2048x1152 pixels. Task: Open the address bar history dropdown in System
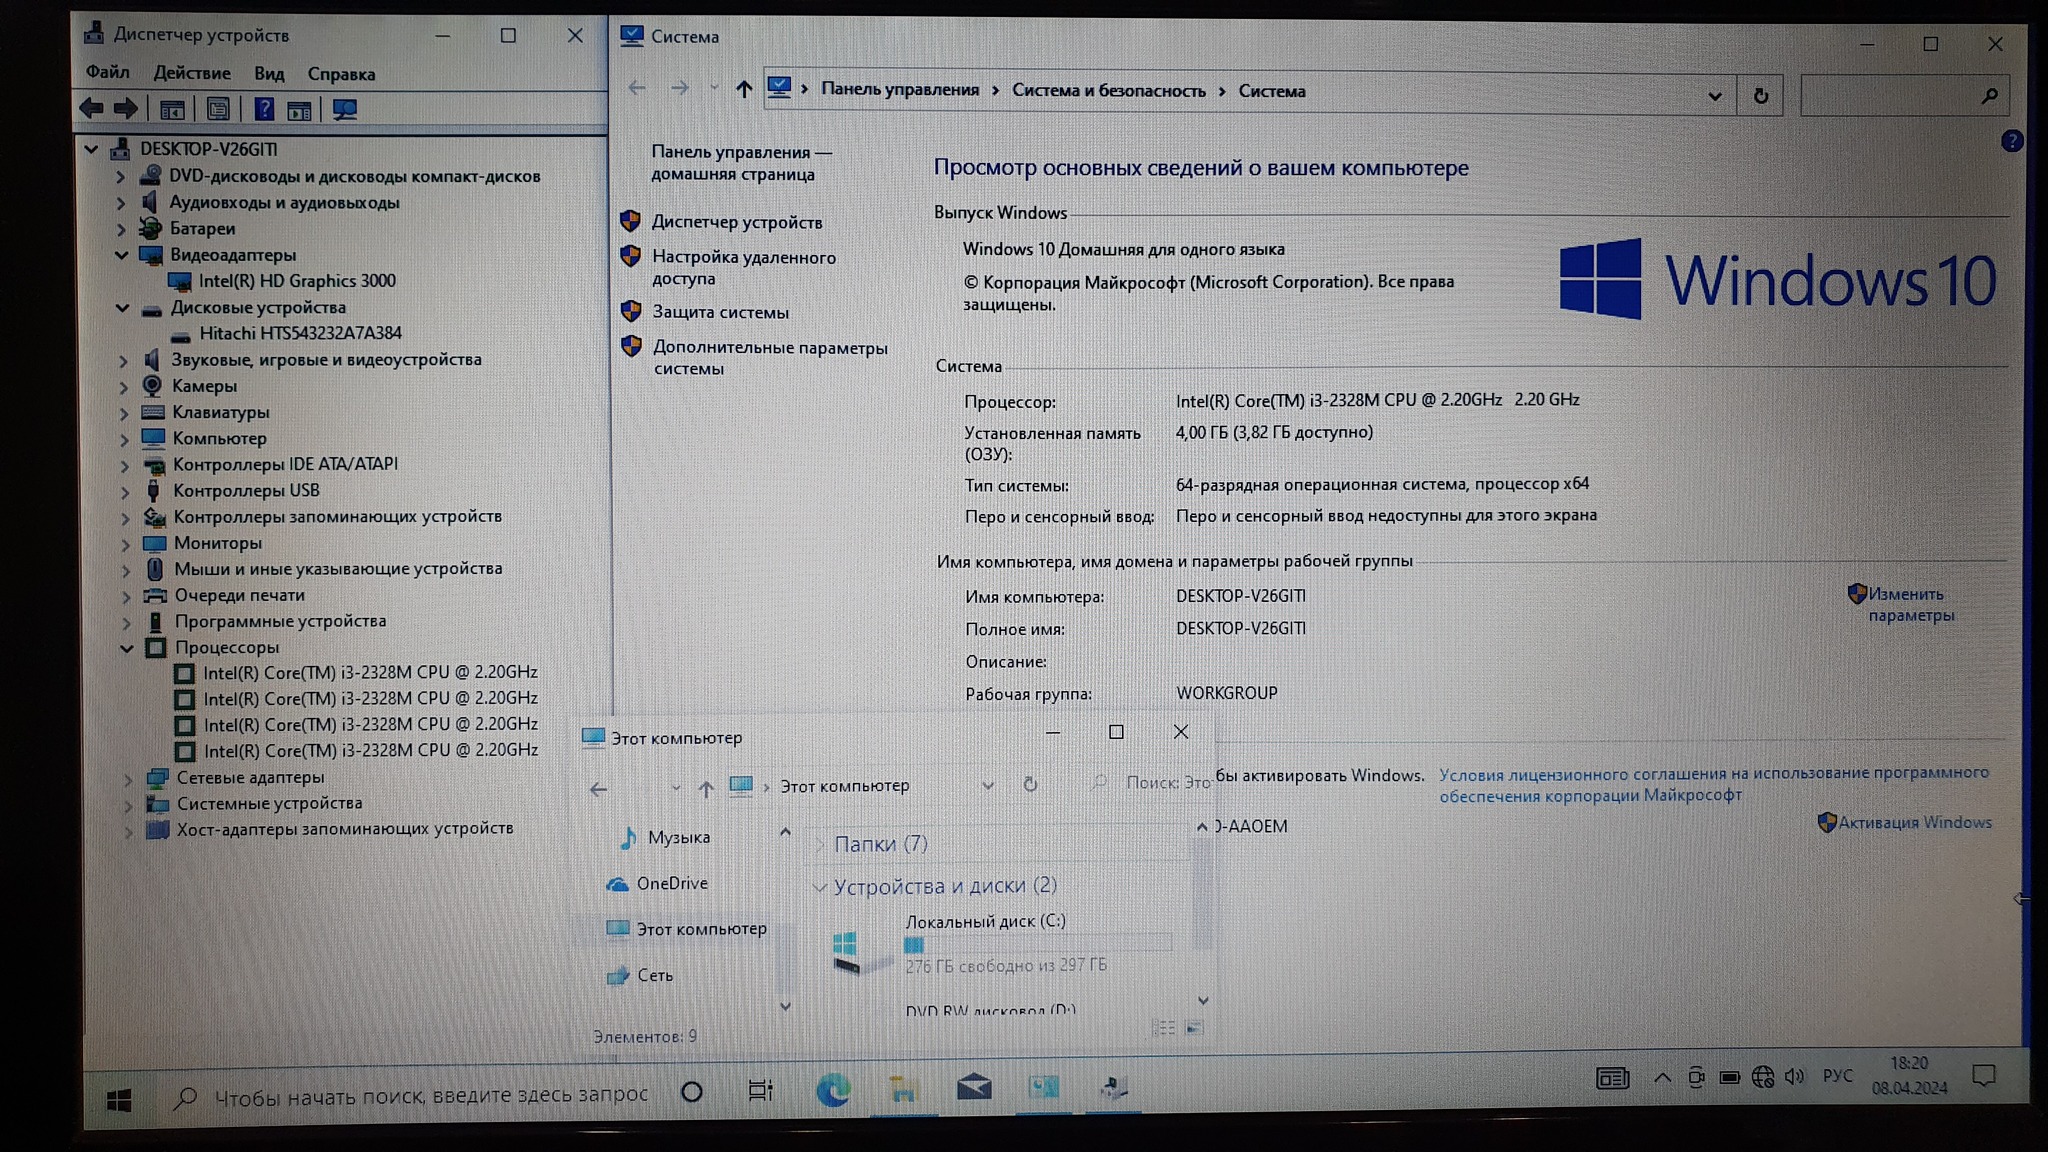1714,96
